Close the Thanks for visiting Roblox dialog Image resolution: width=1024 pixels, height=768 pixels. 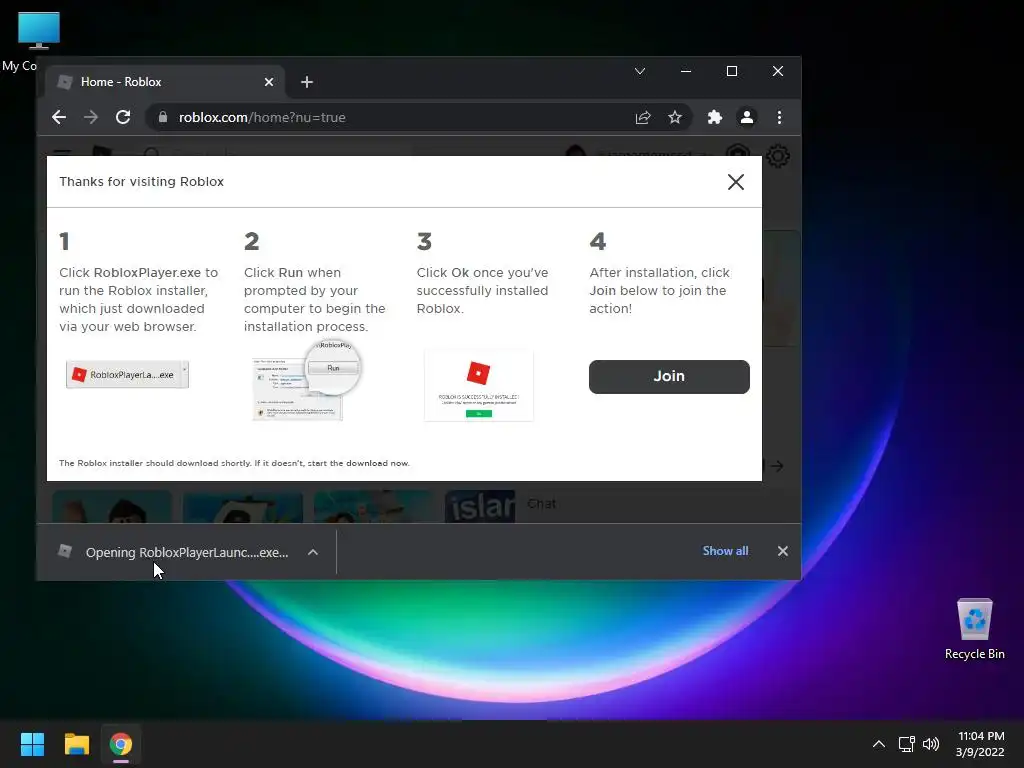click(736, 182)
